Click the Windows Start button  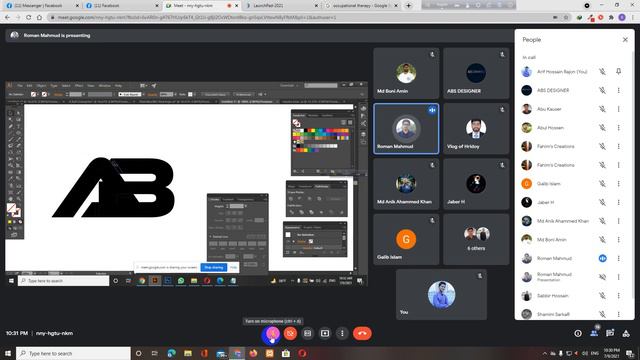coord(8,353)
